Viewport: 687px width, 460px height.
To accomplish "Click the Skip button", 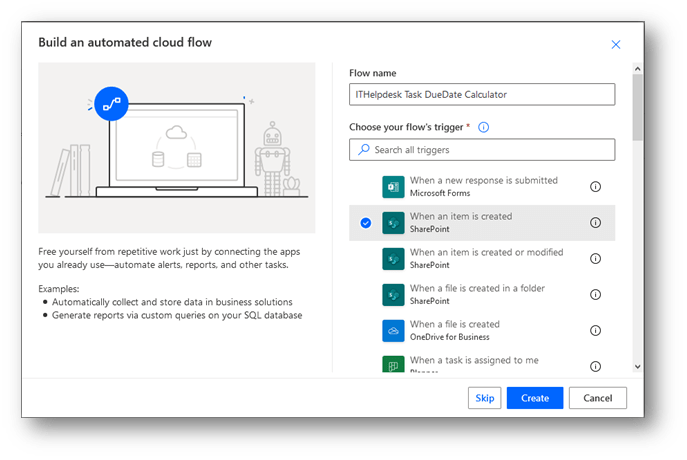I will pyautogui.click(x=484, y=398).
